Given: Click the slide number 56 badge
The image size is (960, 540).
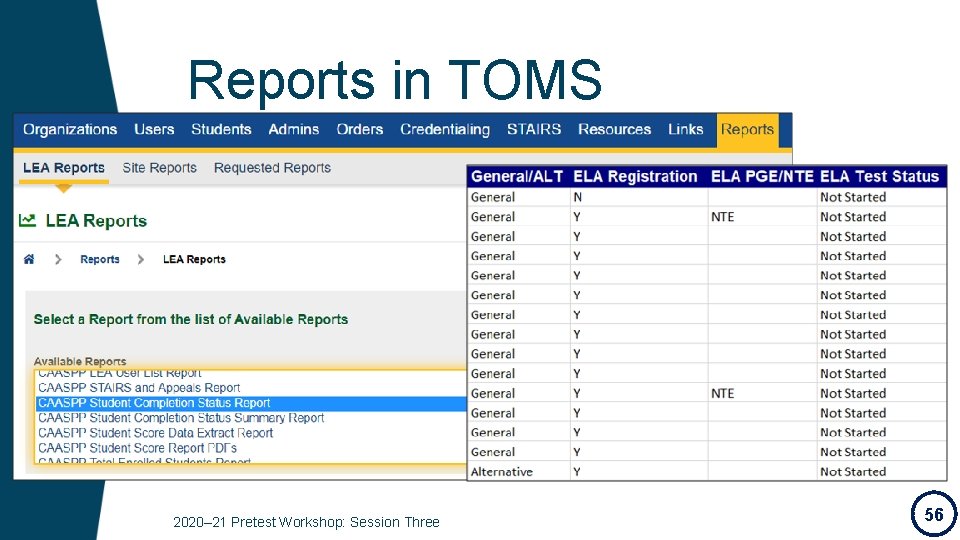Looking at the screenshot, I should pyautogui.click(x=934, y=514).
